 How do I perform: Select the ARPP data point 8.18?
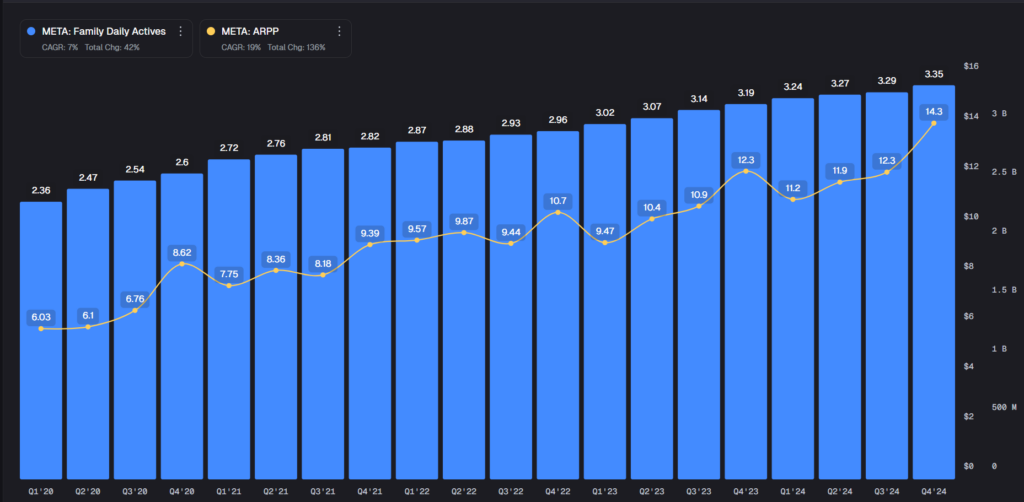[x=323, y=275]
